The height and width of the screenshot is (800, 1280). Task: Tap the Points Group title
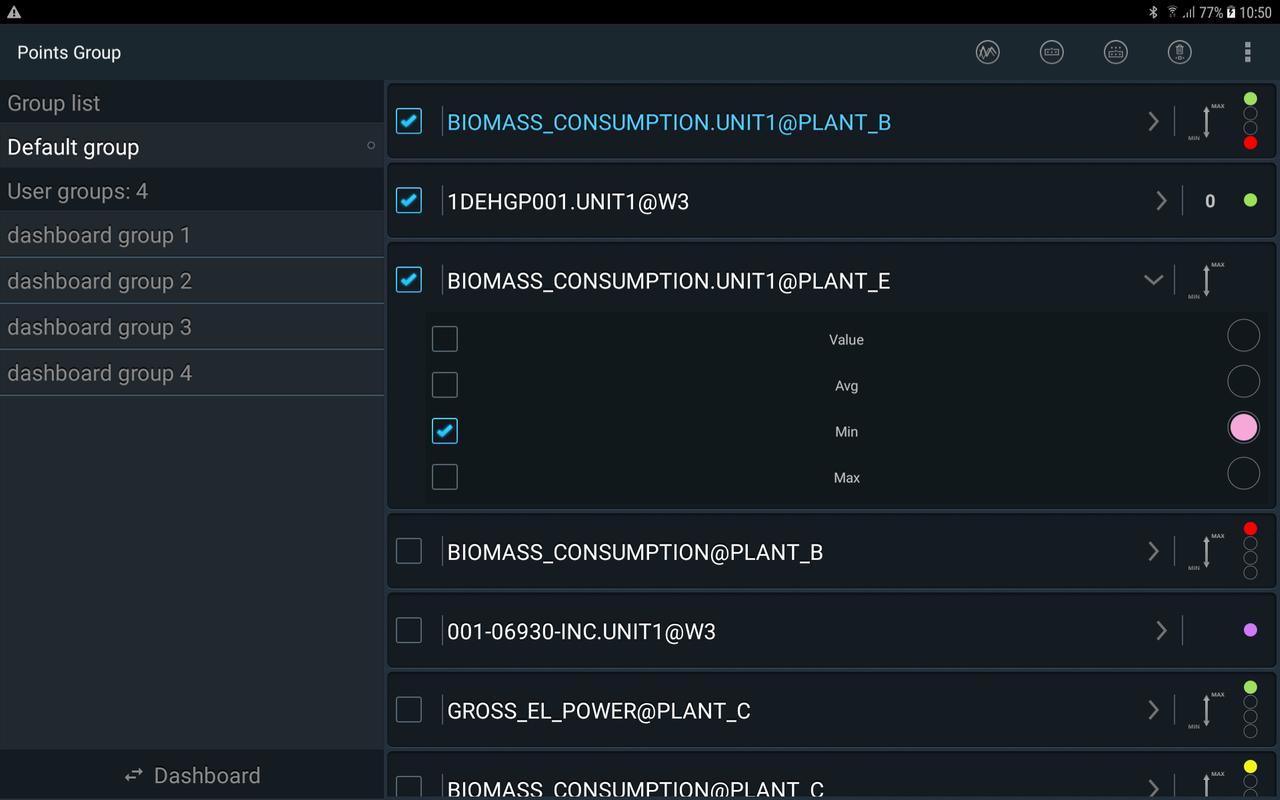click(69, 52)
